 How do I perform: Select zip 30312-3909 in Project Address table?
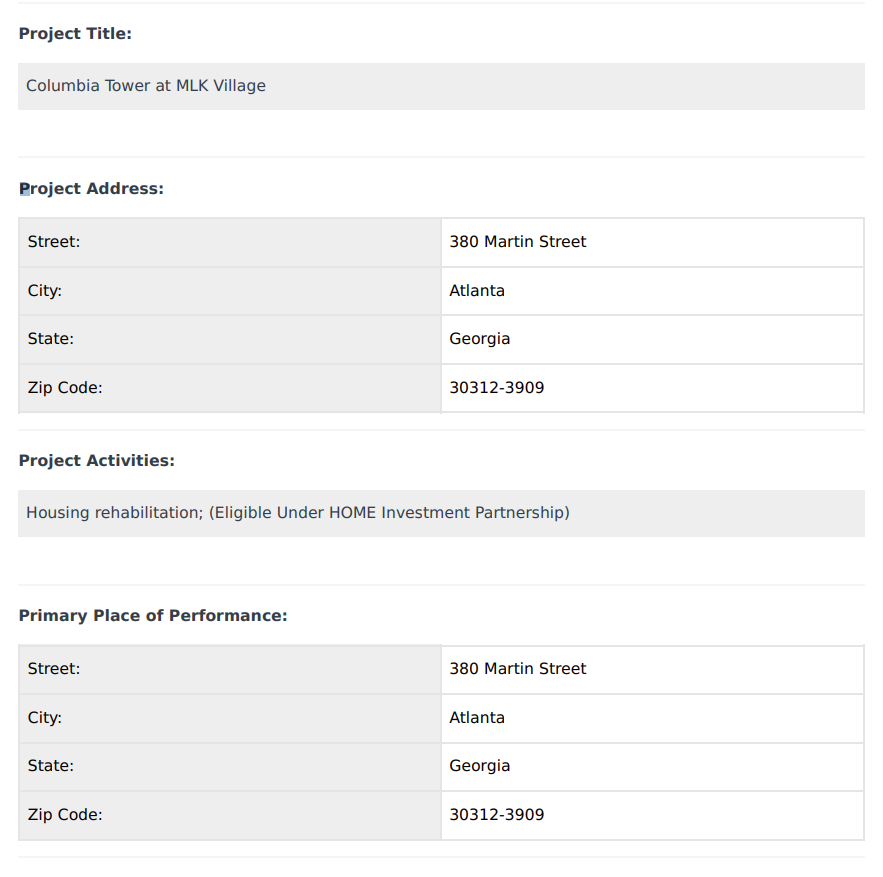(x=497, y=388)
